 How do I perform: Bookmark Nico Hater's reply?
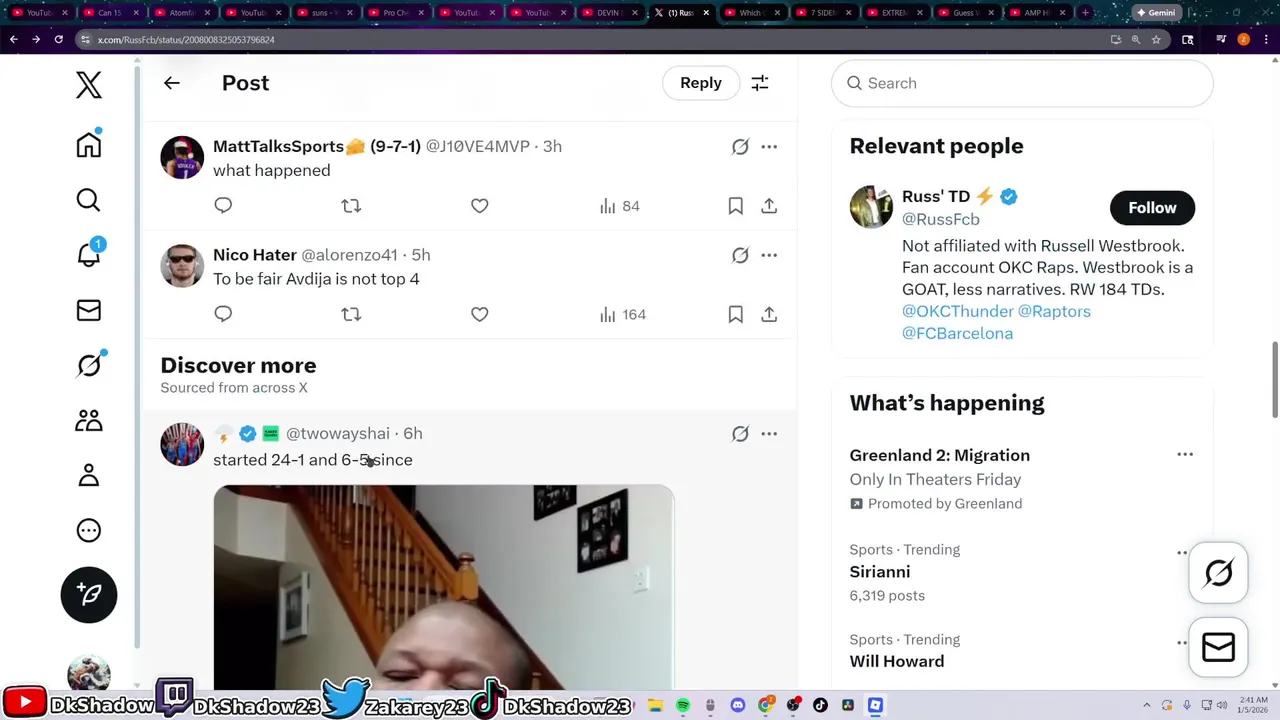click(x=736, y=314)
